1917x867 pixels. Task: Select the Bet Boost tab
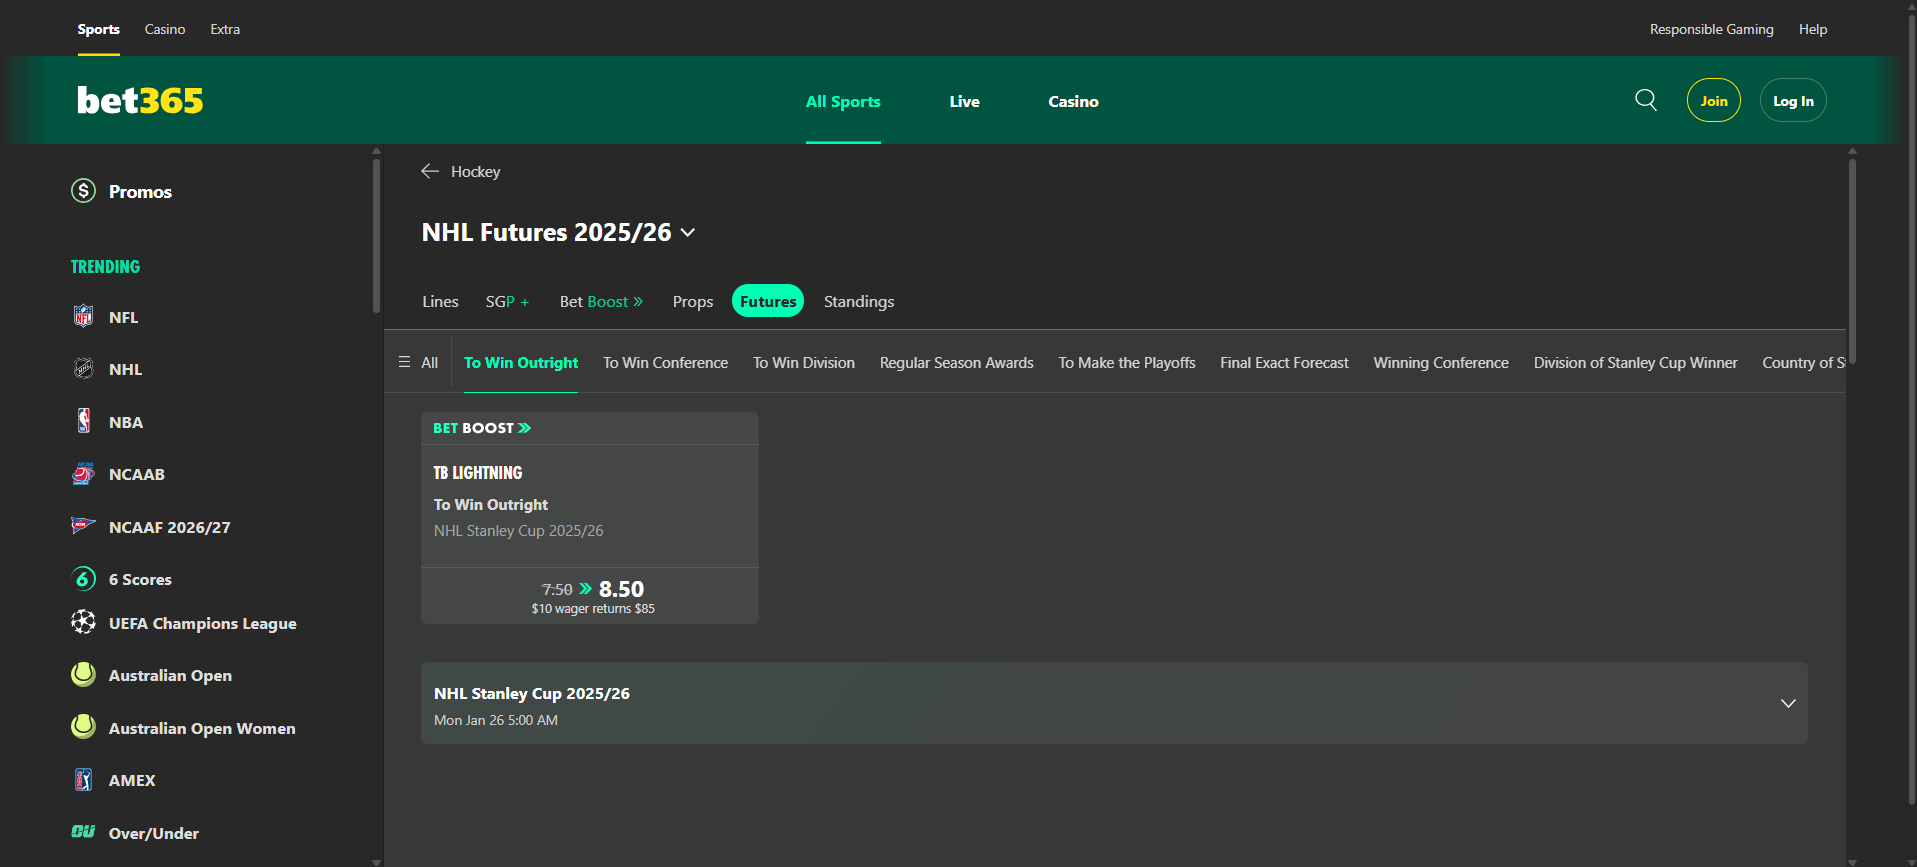pos(601,301)
